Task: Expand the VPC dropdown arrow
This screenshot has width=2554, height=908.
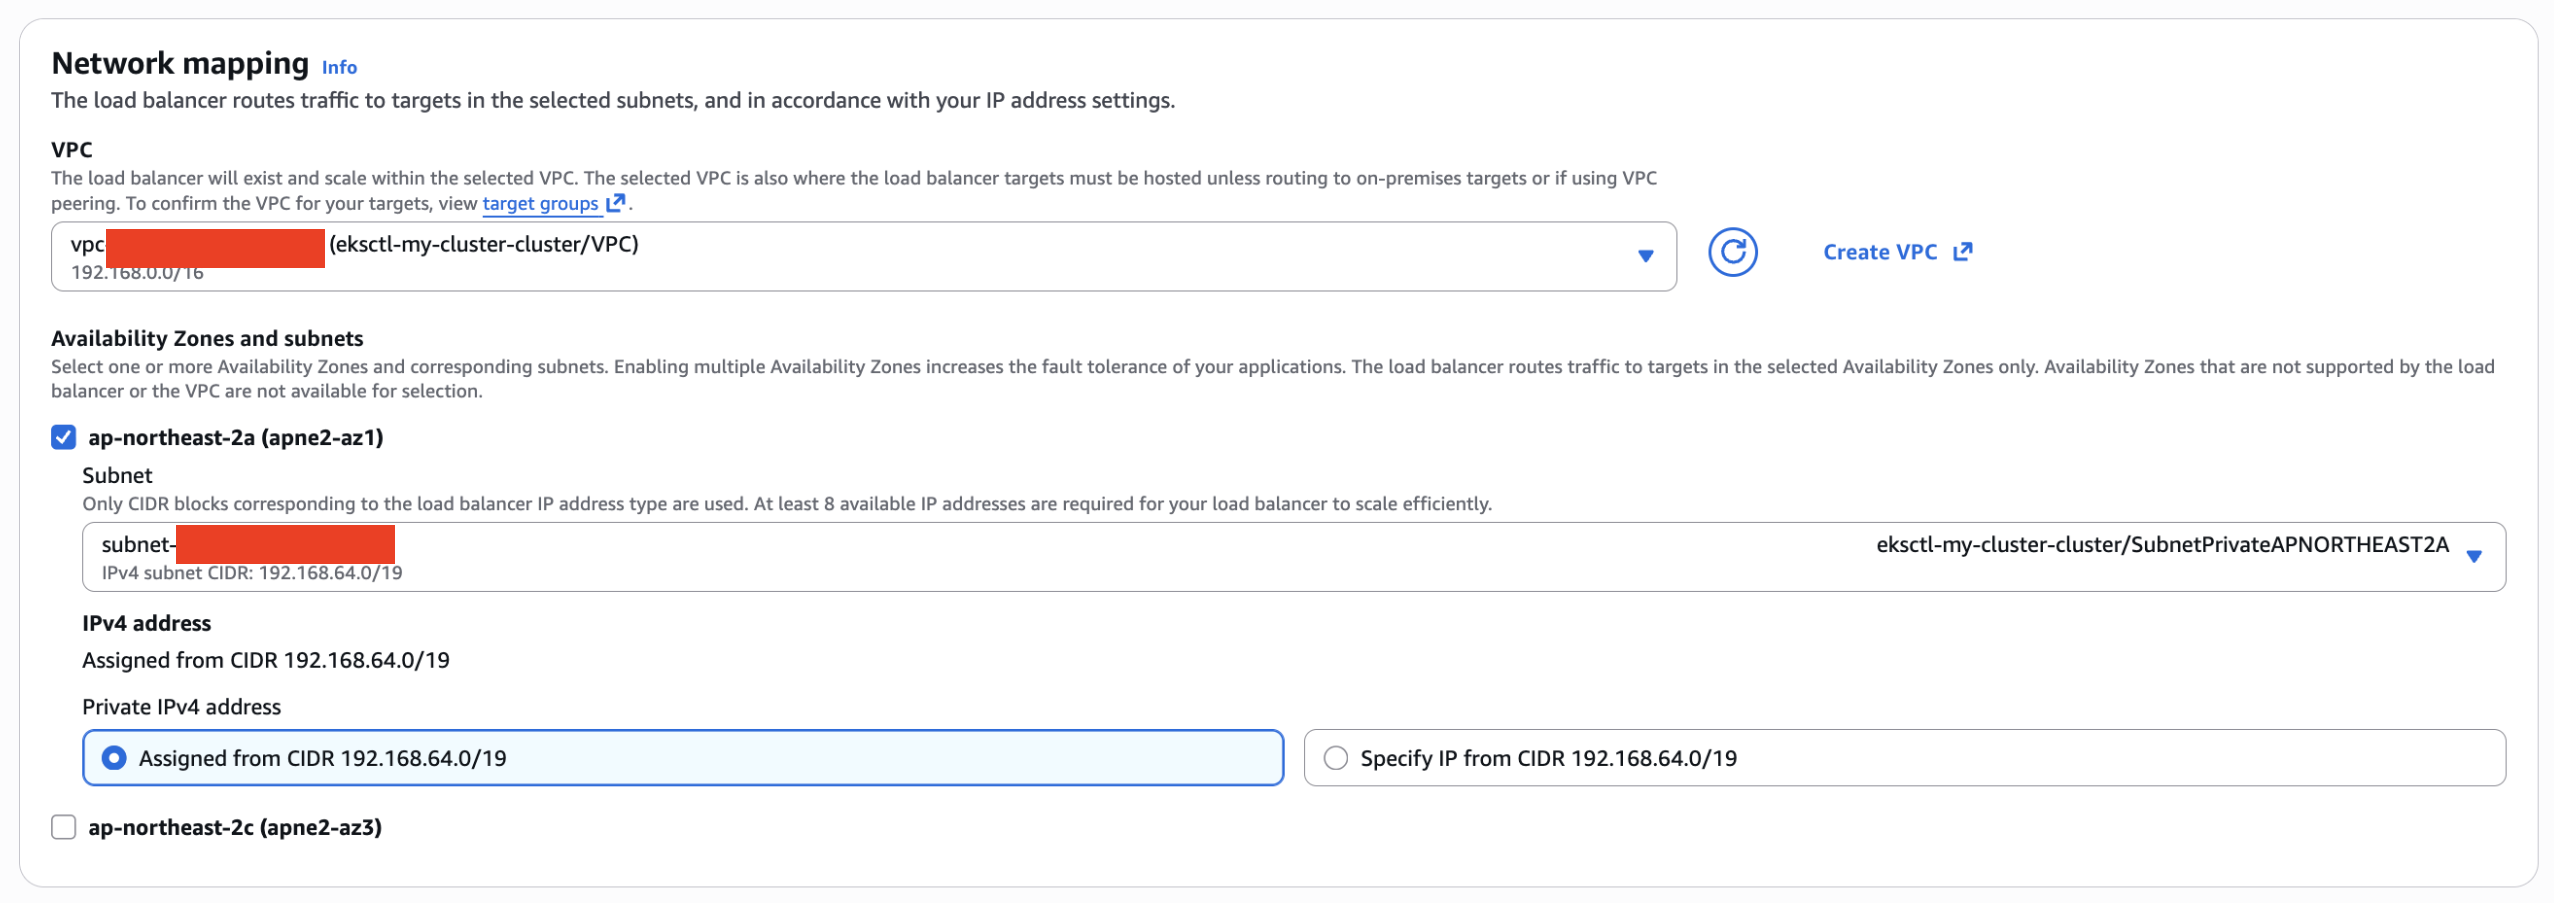Action: [1645, 256]
